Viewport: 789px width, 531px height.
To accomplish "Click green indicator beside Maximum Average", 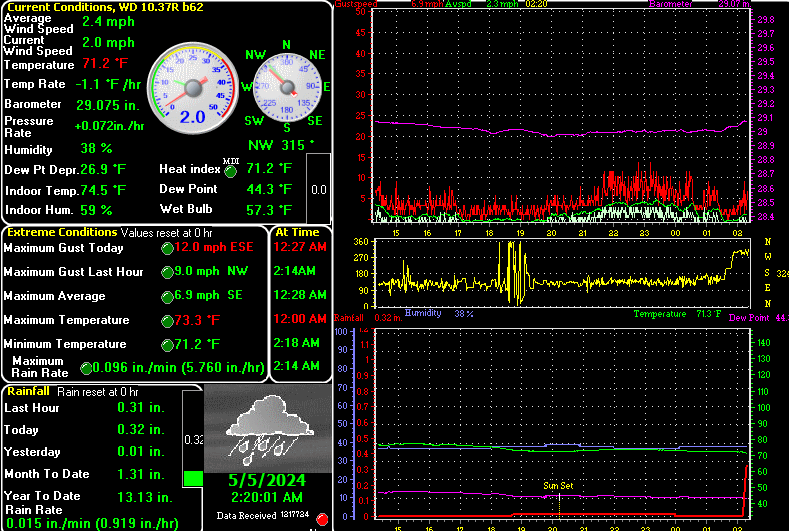I will (x=167, y=296).
